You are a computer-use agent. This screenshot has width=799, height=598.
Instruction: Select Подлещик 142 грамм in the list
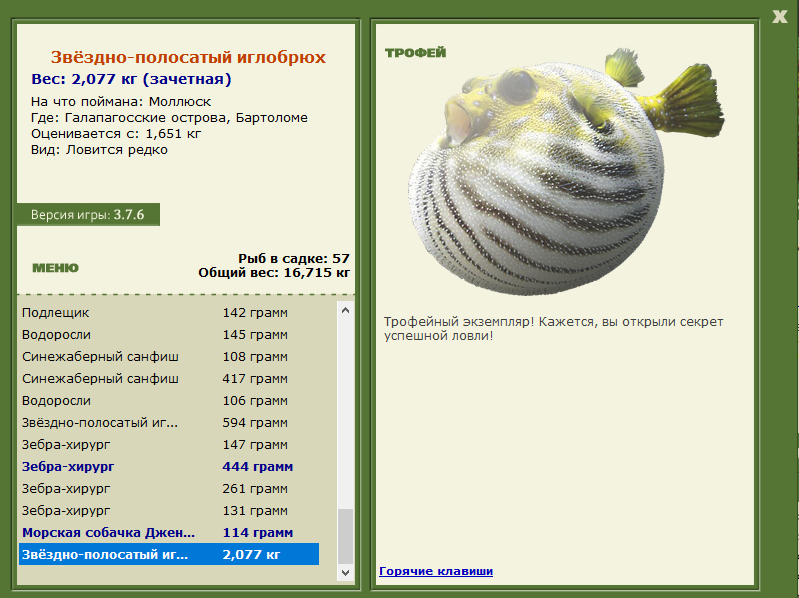point(169,313)
